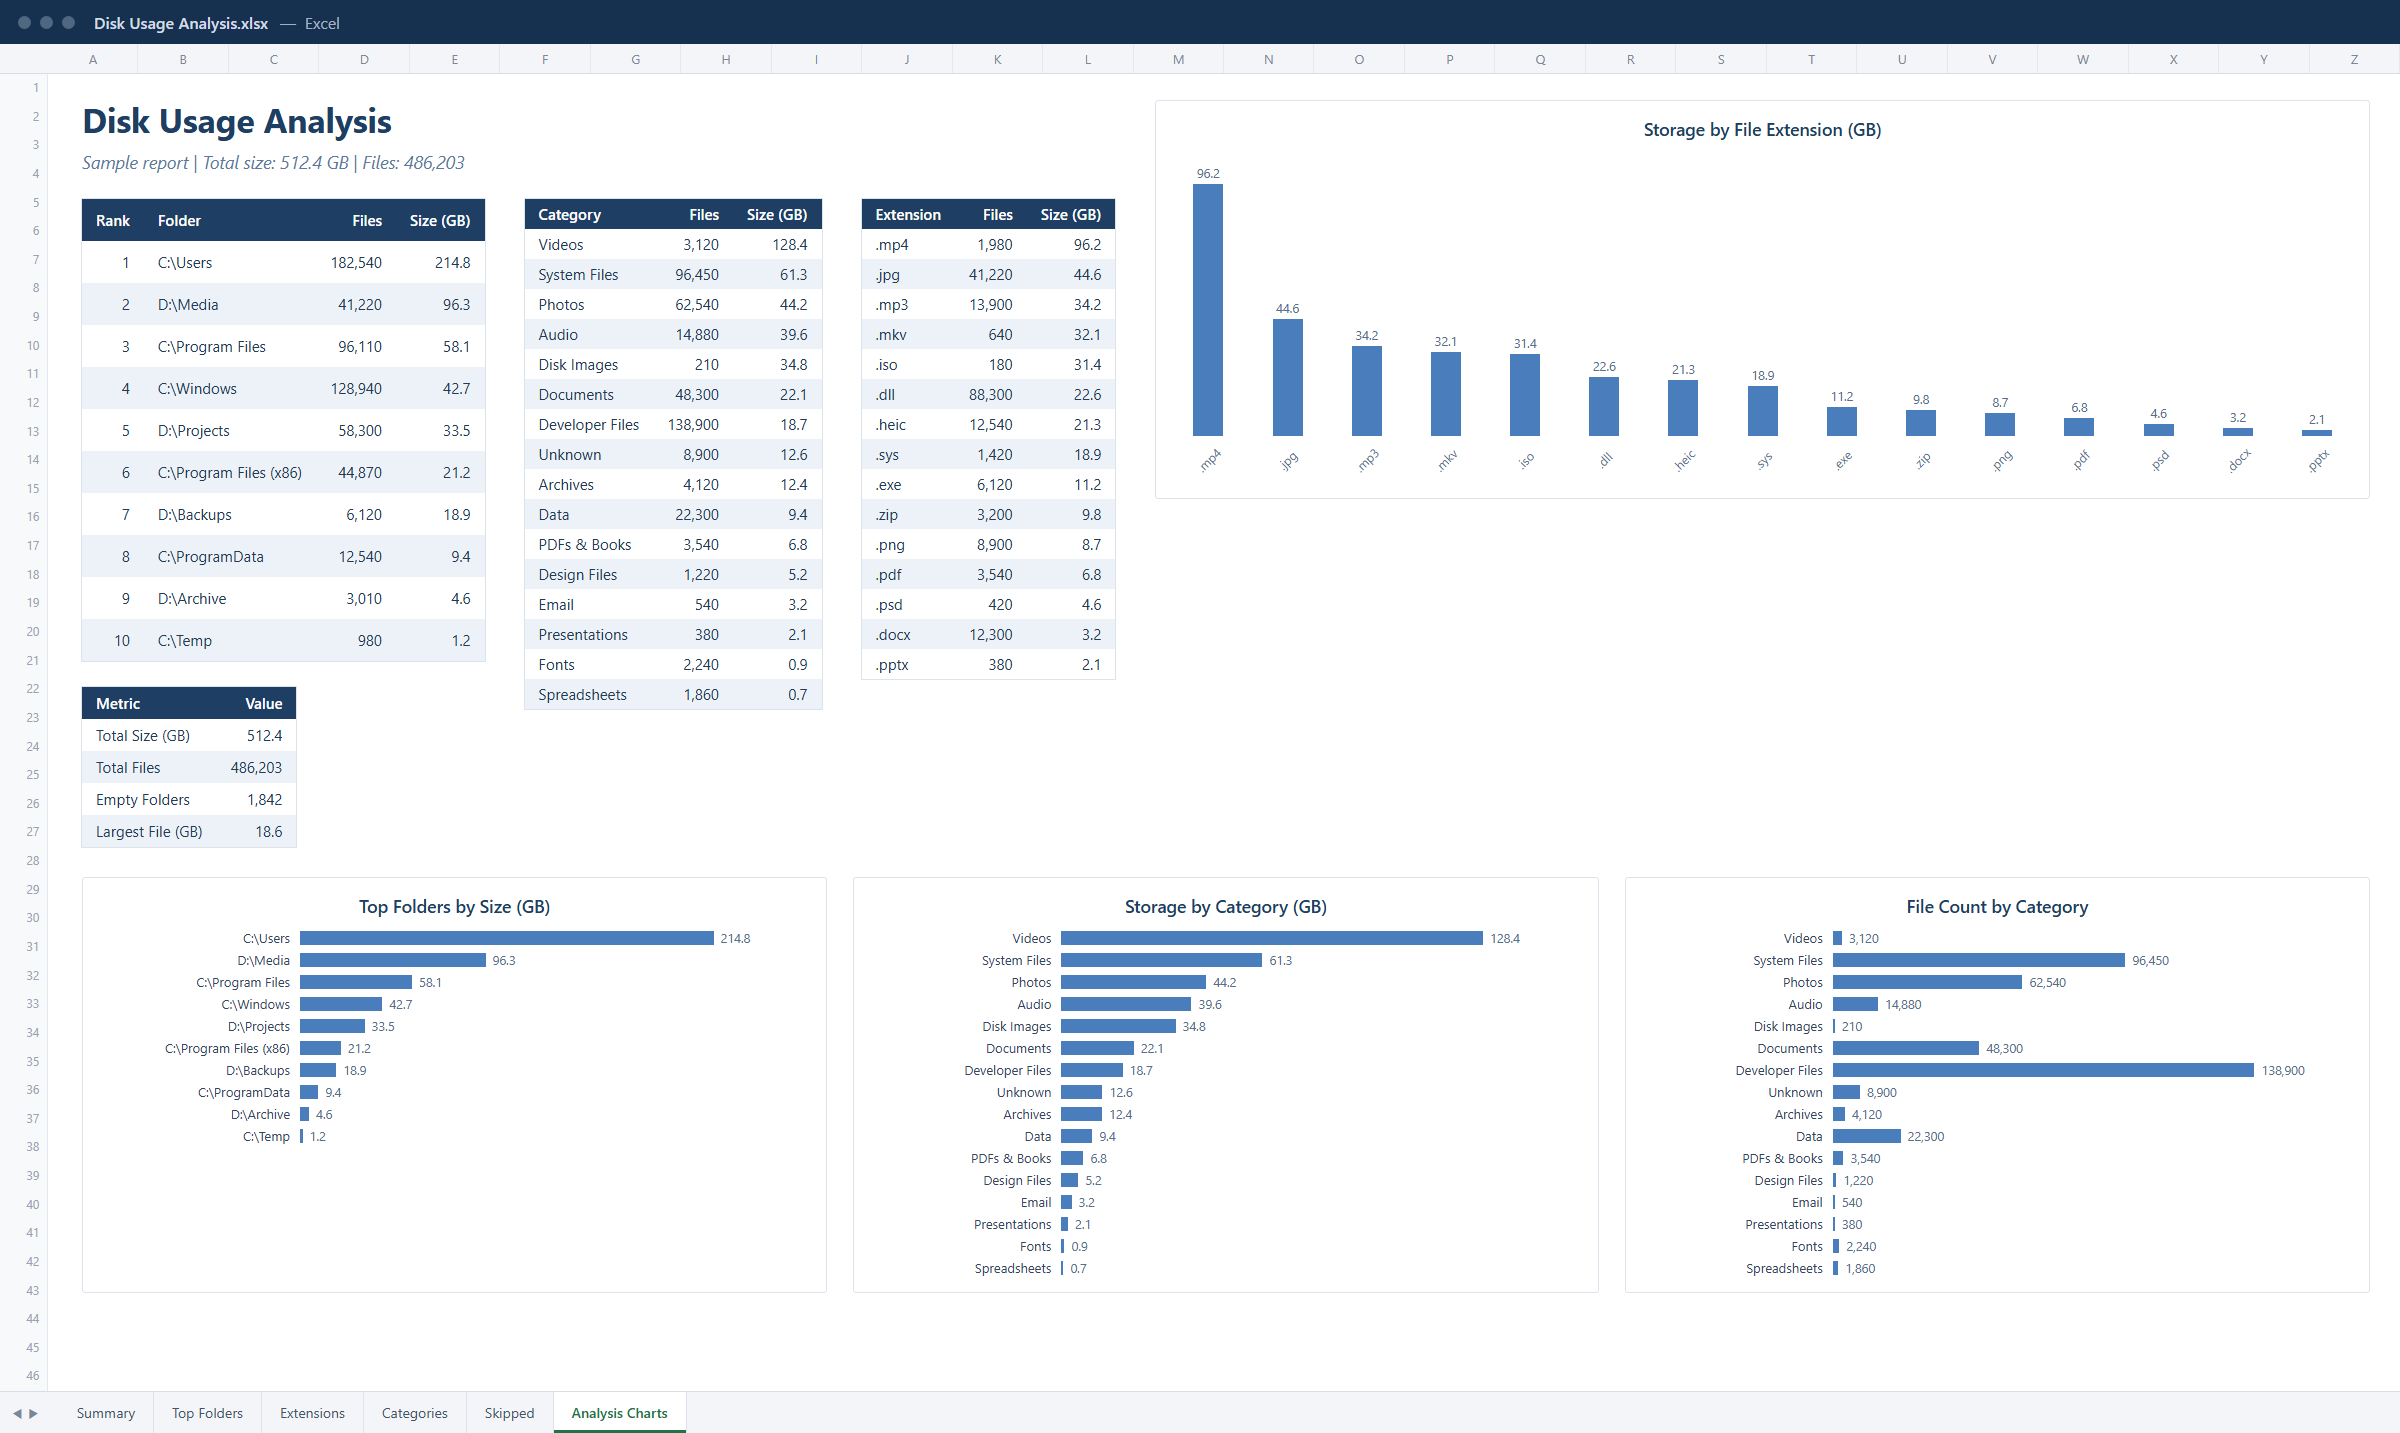The image size is (2400, 1433).
Task: Click the .pptx bar labeled 2.1
Action: click(2316, 433)
